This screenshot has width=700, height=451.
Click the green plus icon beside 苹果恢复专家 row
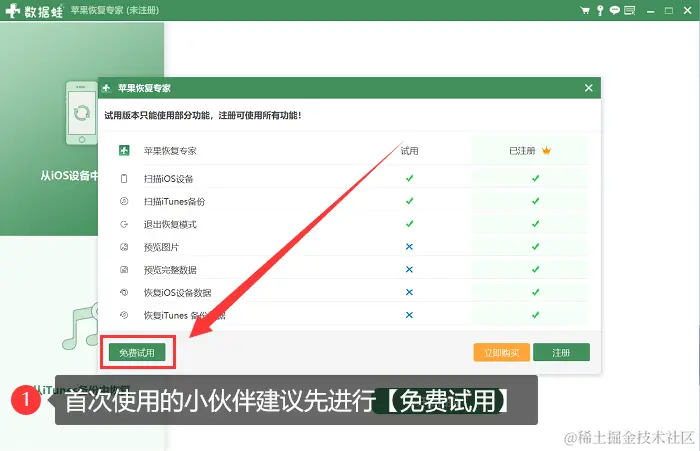(x=124, y=150)
